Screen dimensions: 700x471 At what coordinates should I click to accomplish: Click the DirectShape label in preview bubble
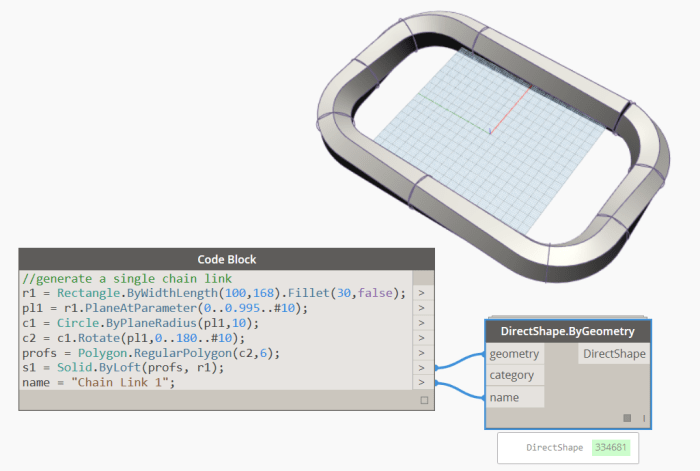[554, 447]
